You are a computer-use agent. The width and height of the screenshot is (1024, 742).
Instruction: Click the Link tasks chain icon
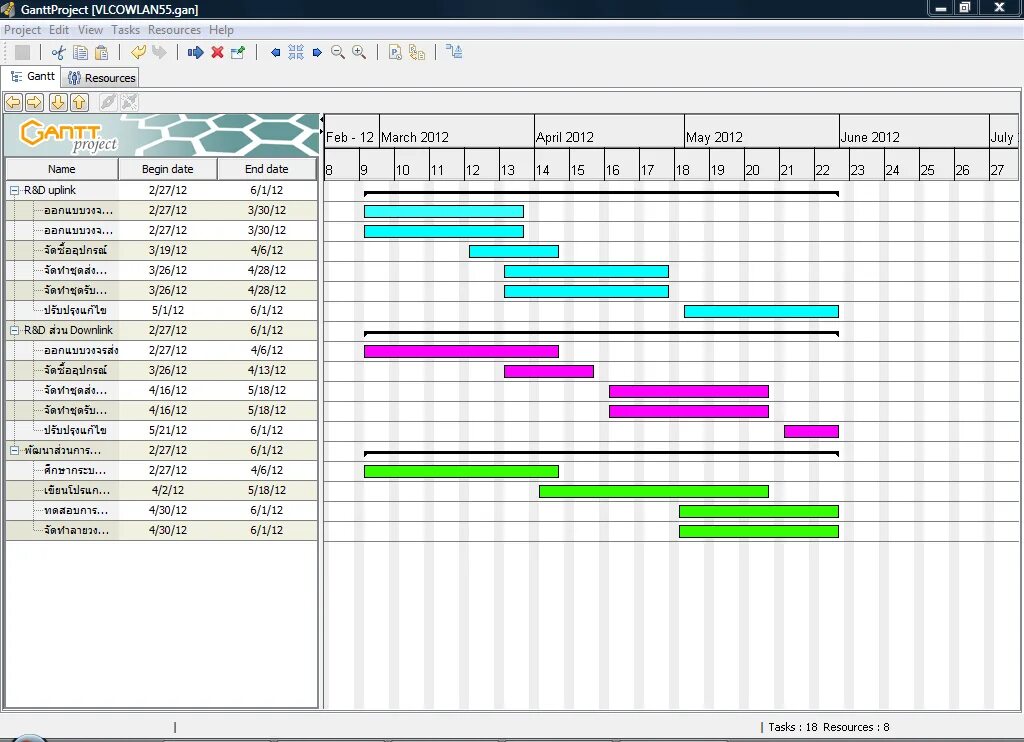[108, 102]
